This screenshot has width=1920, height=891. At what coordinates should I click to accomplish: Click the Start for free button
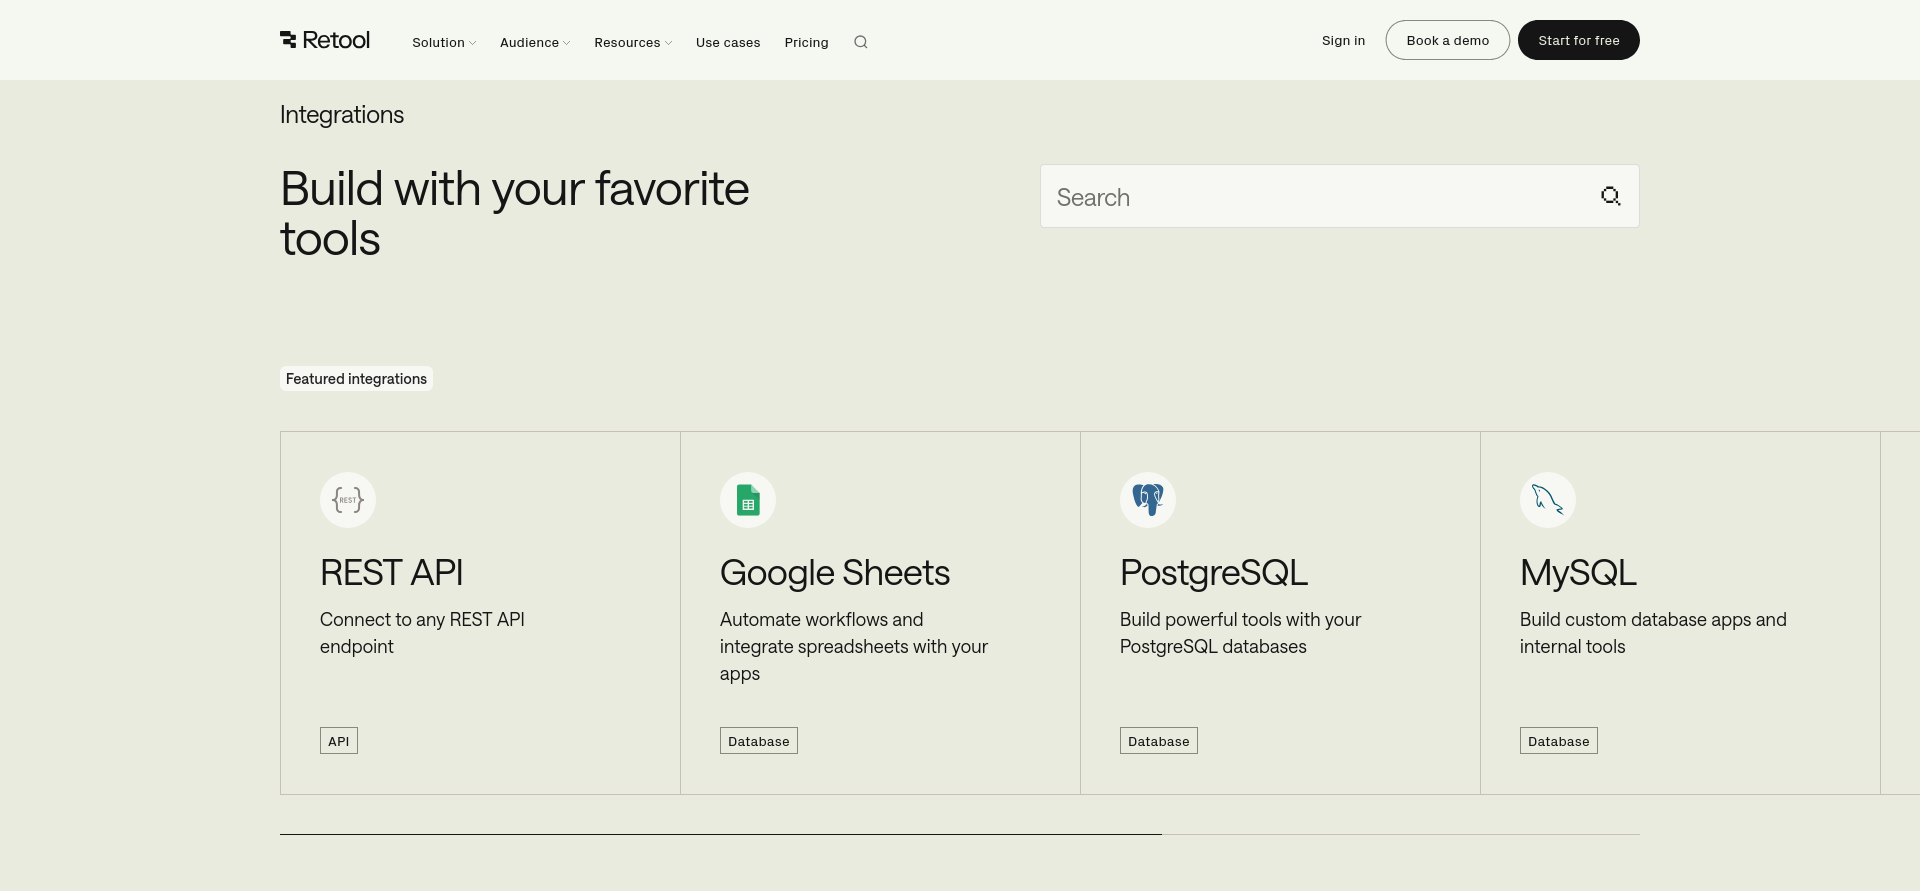(1578, 40)
